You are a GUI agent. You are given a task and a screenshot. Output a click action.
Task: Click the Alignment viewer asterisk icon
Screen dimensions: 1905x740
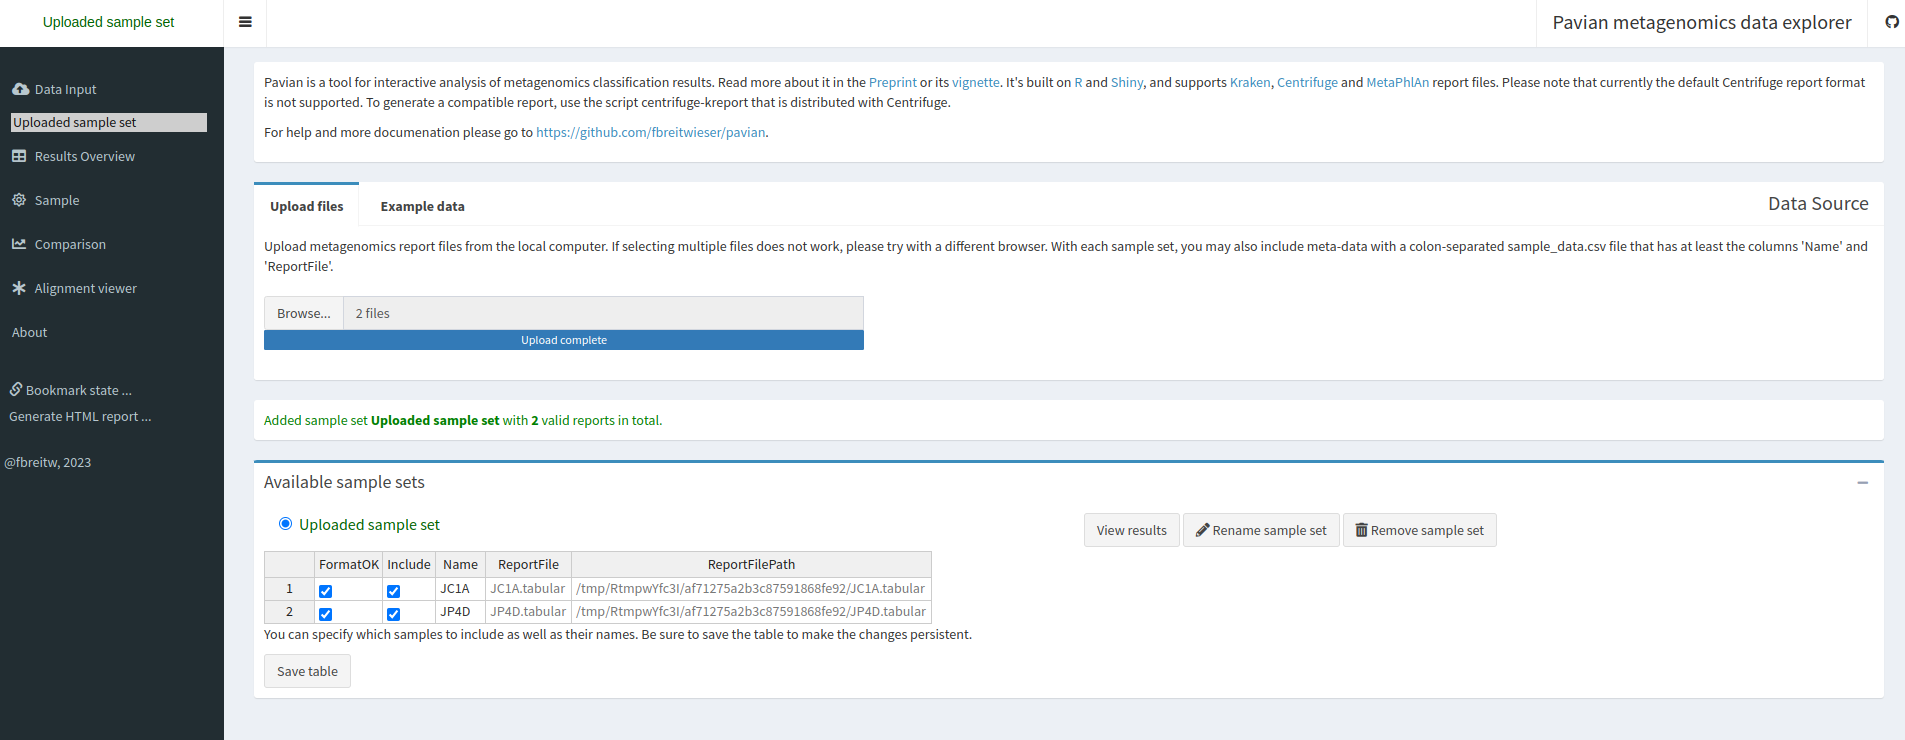[19, 288]
